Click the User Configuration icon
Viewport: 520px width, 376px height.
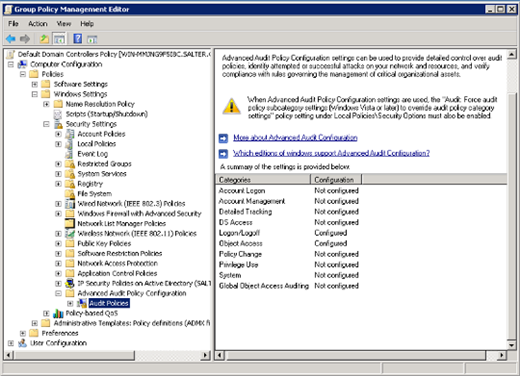(x=22, y=343)
